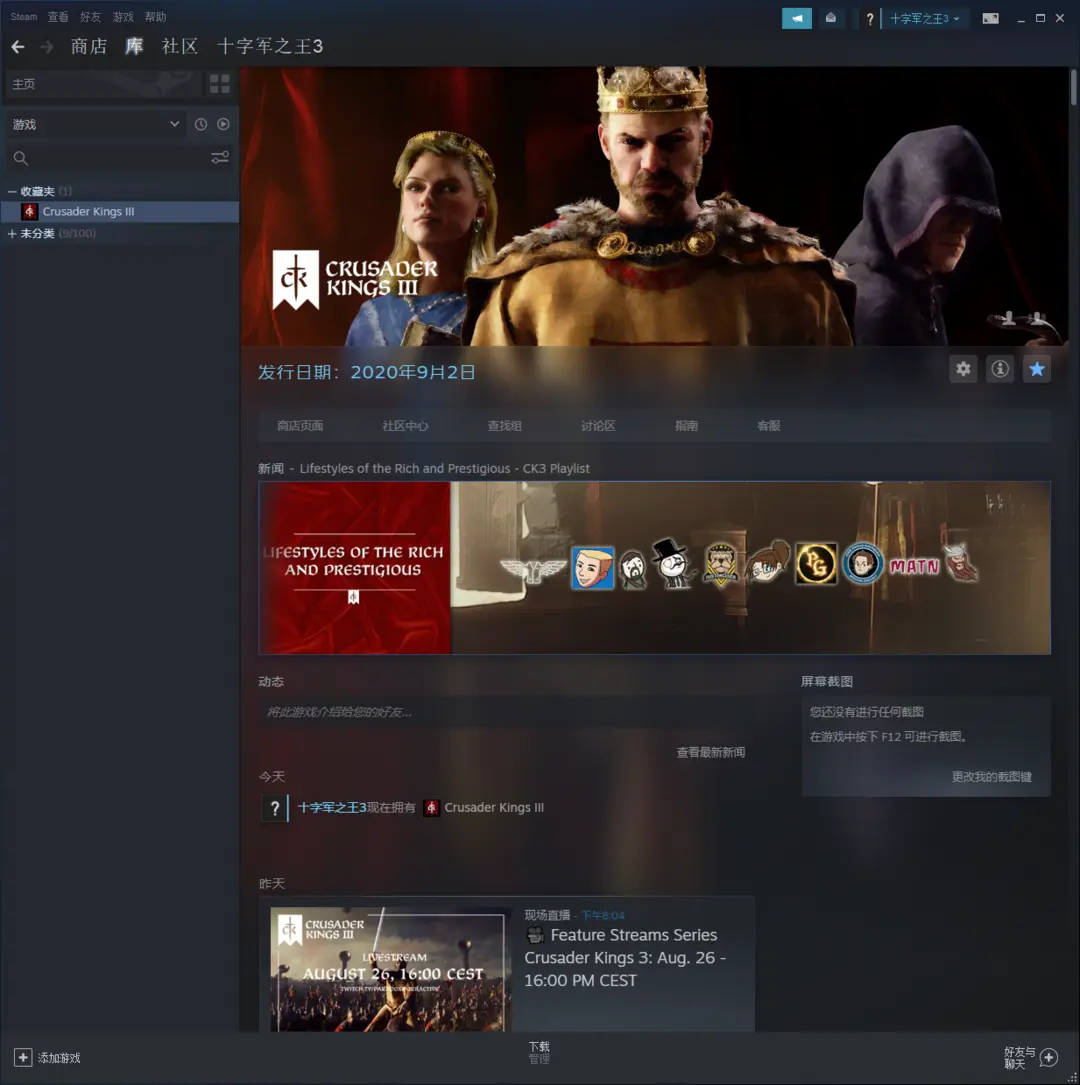Viewport: 1080px width, 1085px height.
Task: Open the 讨论区 link
Action: (598, 426)
